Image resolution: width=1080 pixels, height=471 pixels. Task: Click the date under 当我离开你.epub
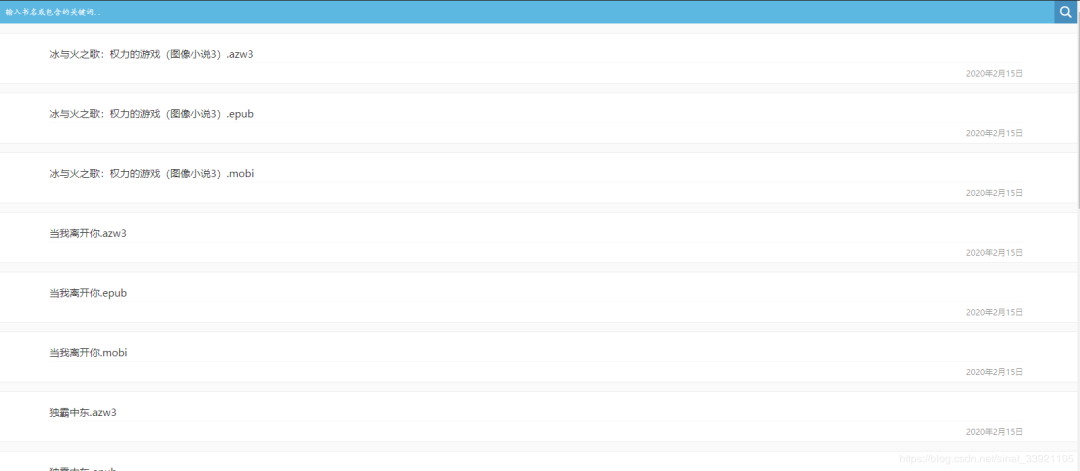click(x=994, y=312)
